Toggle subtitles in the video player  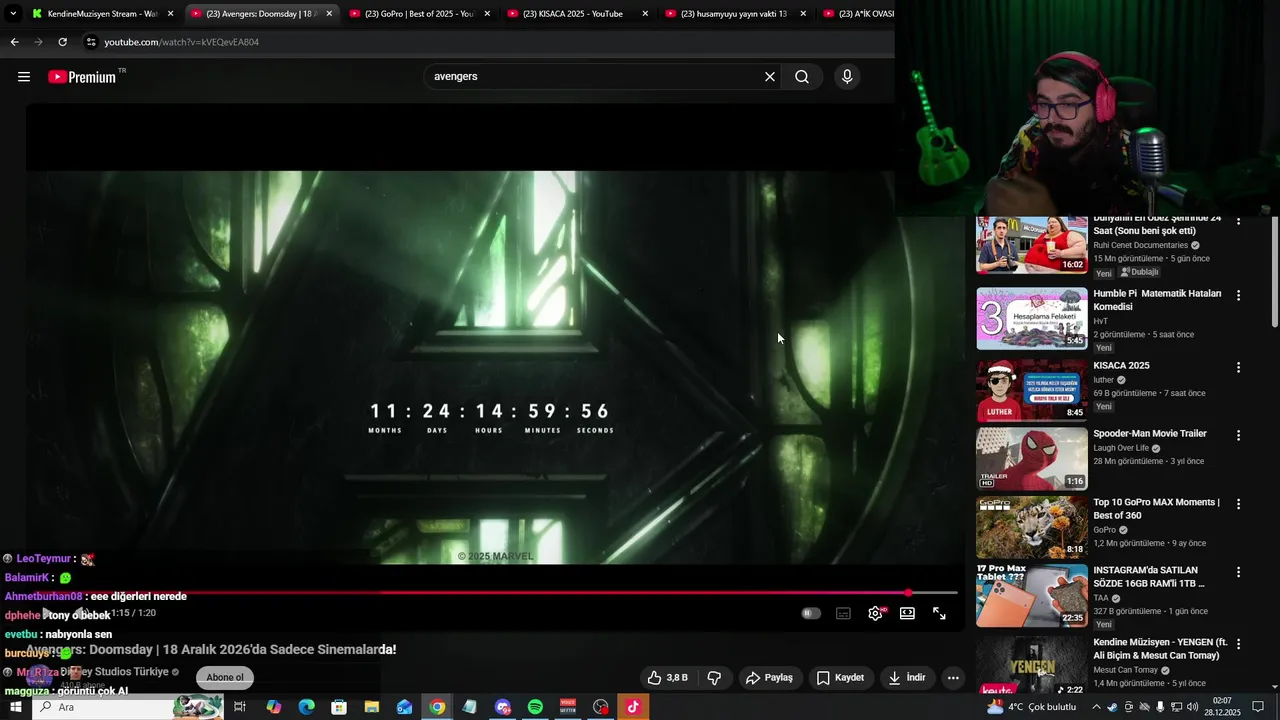click(x=843, y=613)
